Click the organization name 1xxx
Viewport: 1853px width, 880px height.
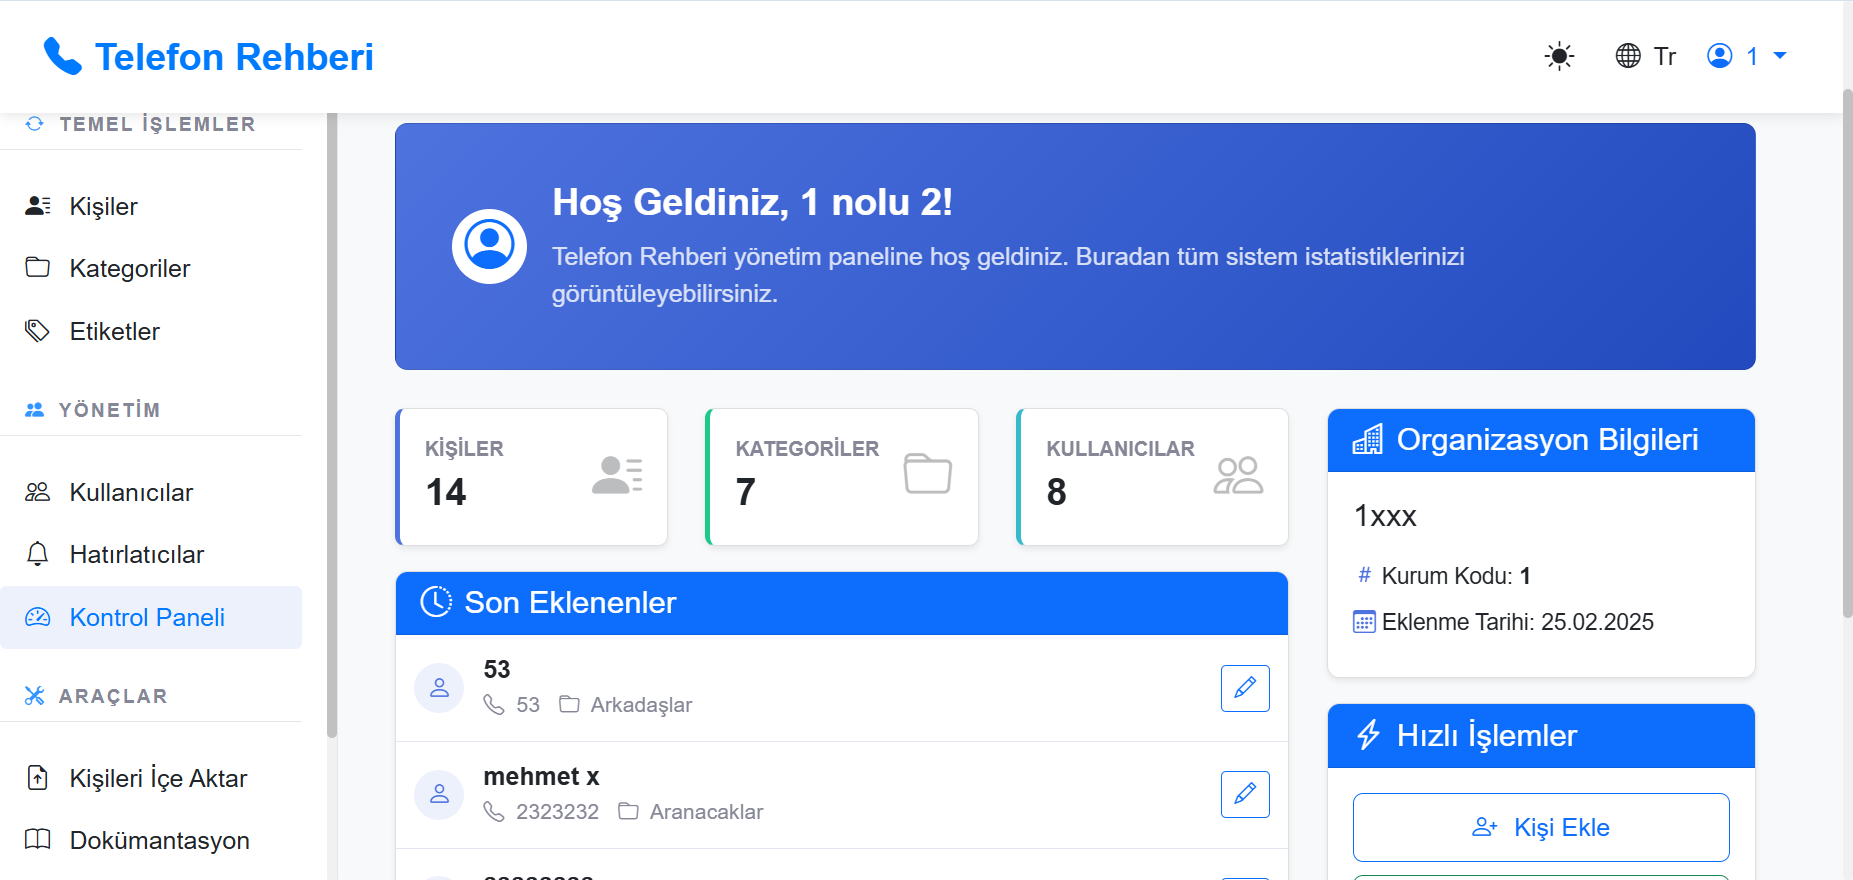point(1385,516)
